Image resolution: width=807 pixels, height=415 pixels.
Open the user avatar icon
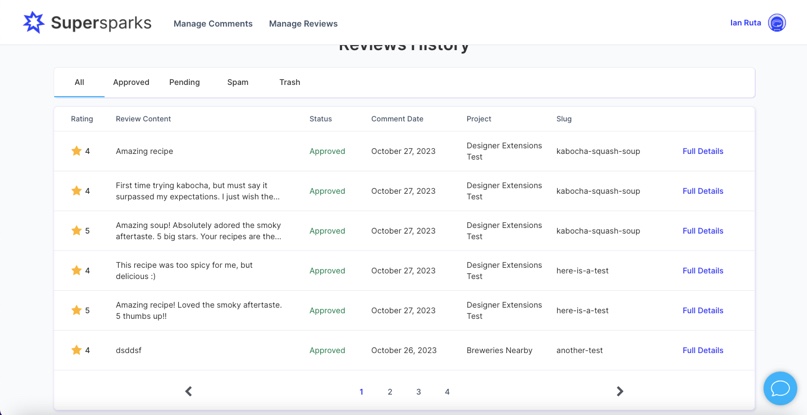click(x=777, y=23)
